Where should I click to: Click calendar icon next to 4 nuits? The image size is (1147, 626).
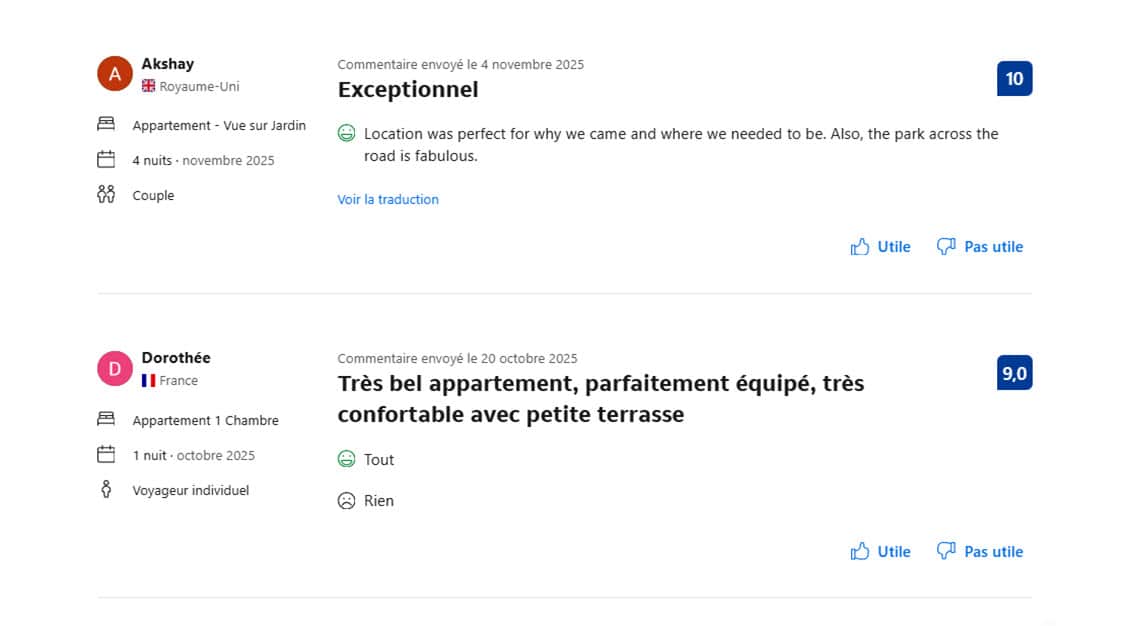106,160
